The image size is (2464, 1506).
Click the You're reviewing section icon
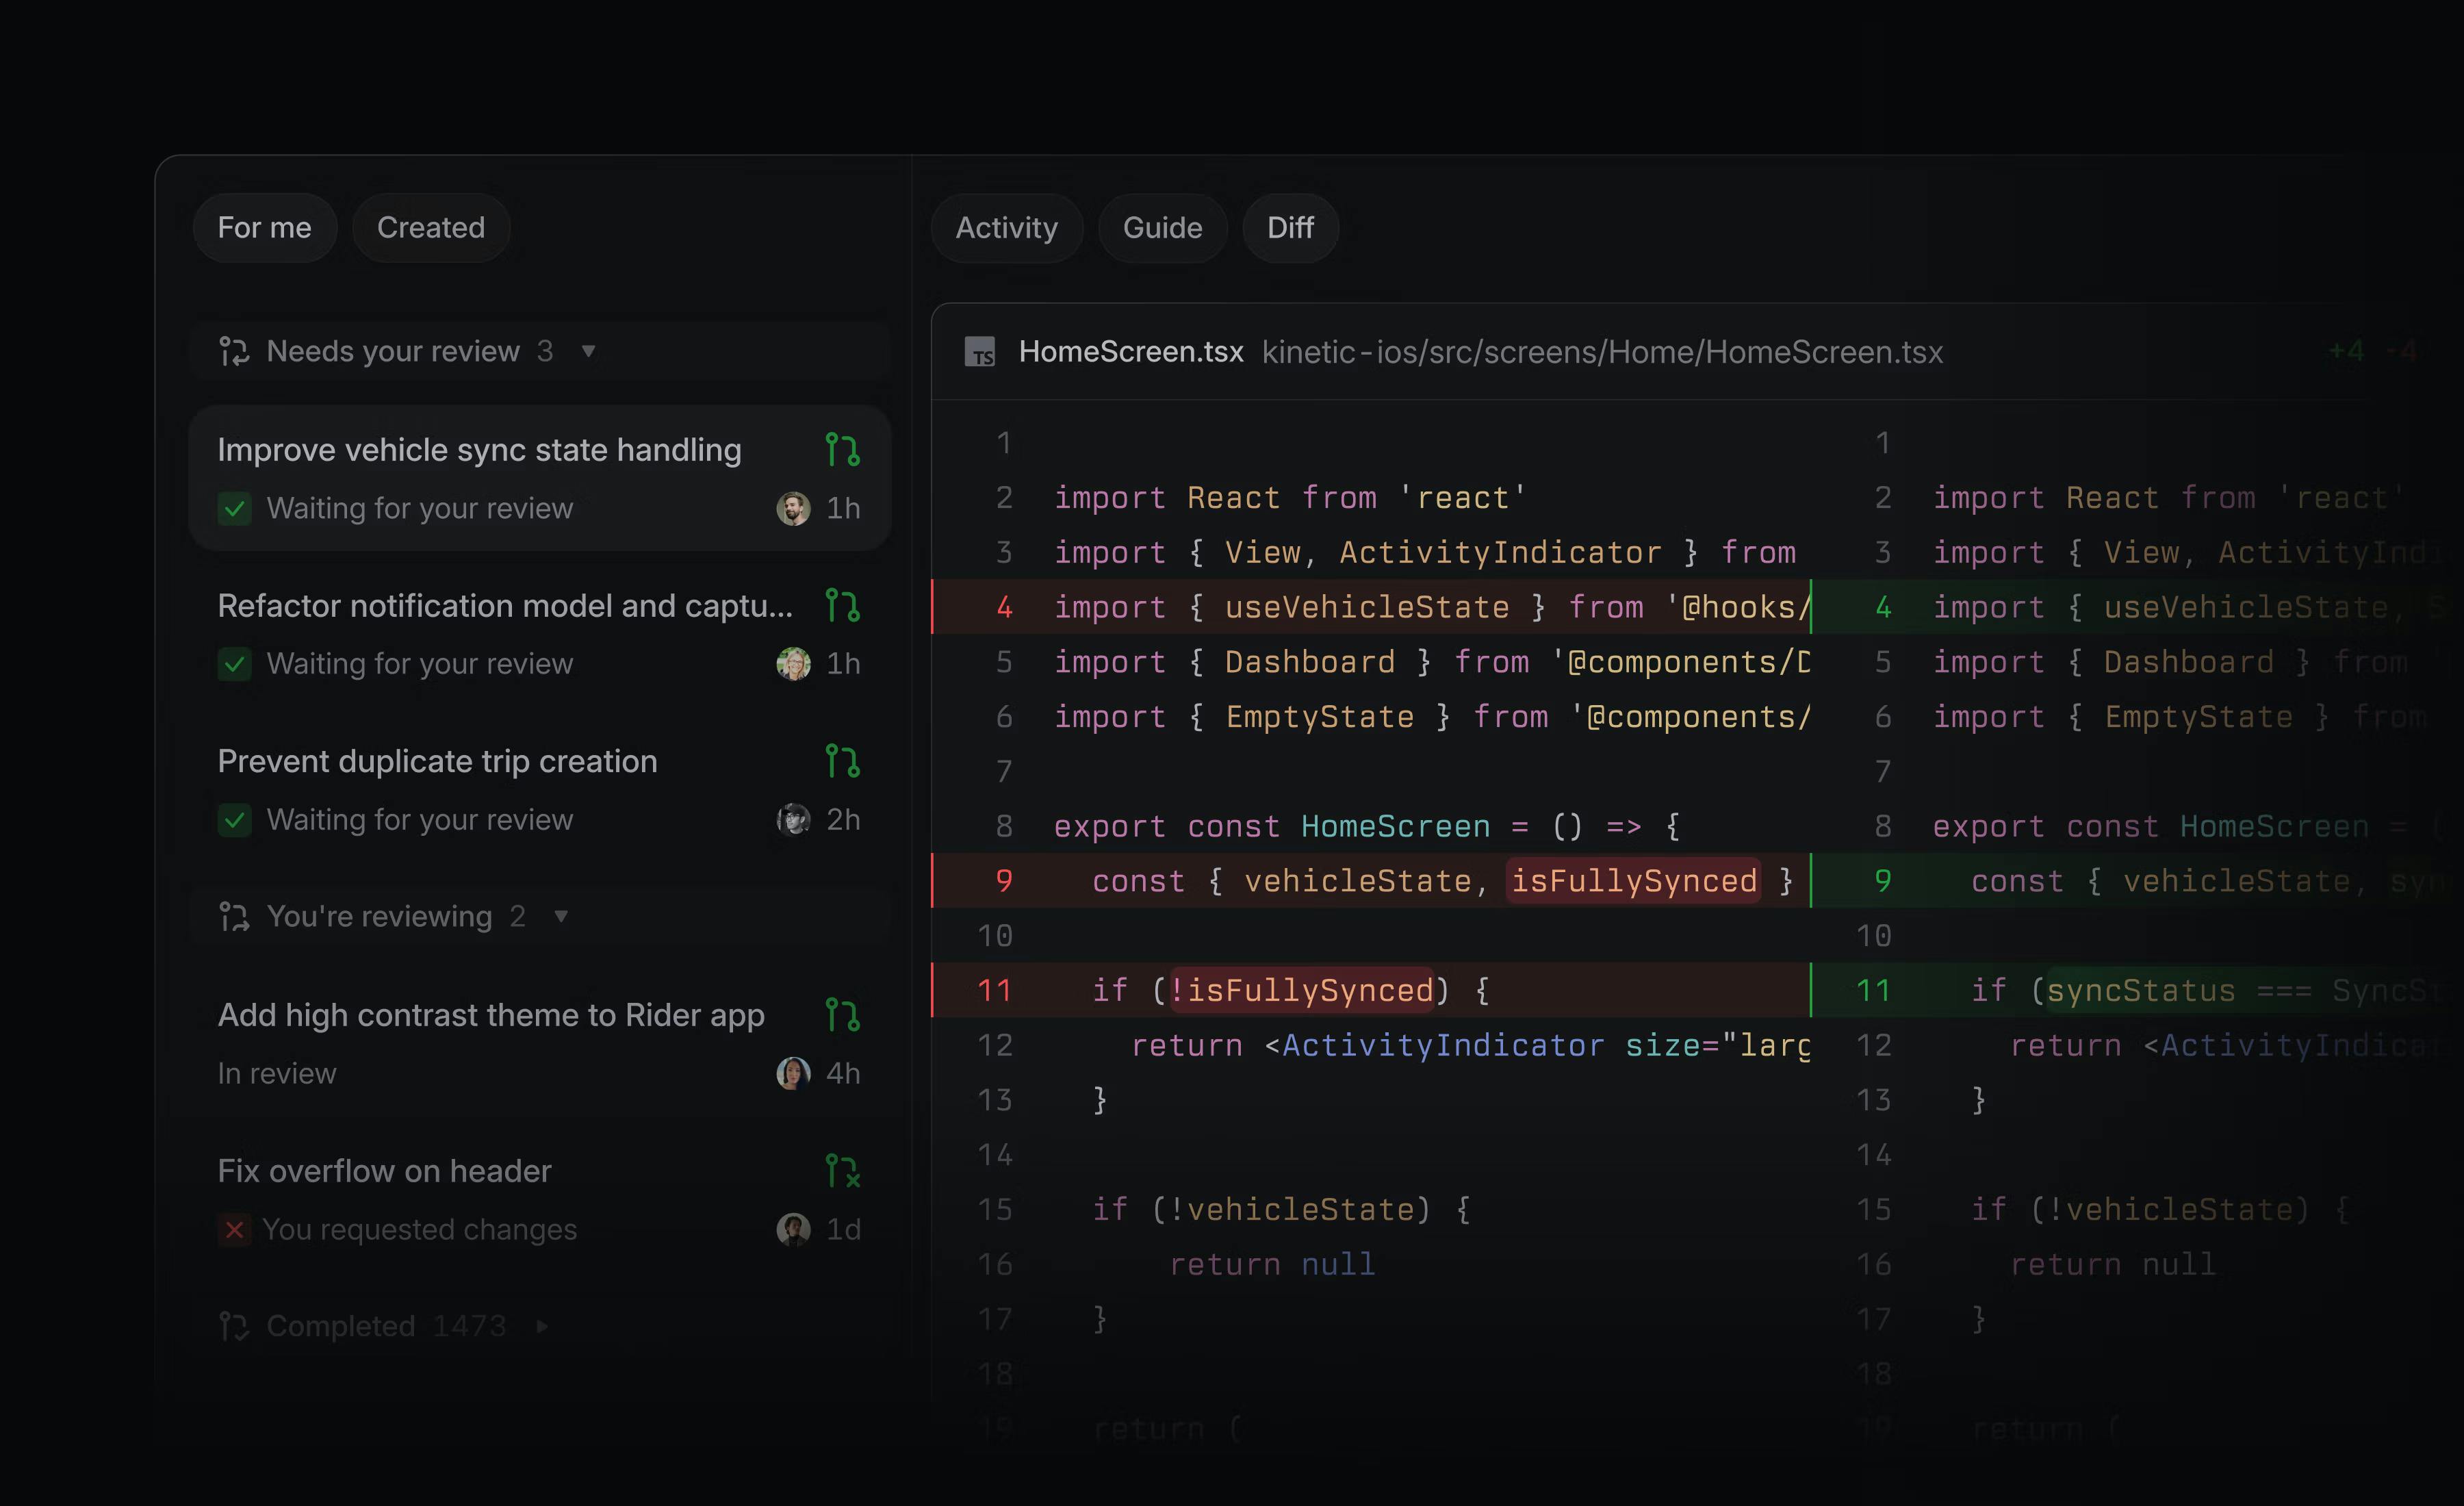point(234,916)
